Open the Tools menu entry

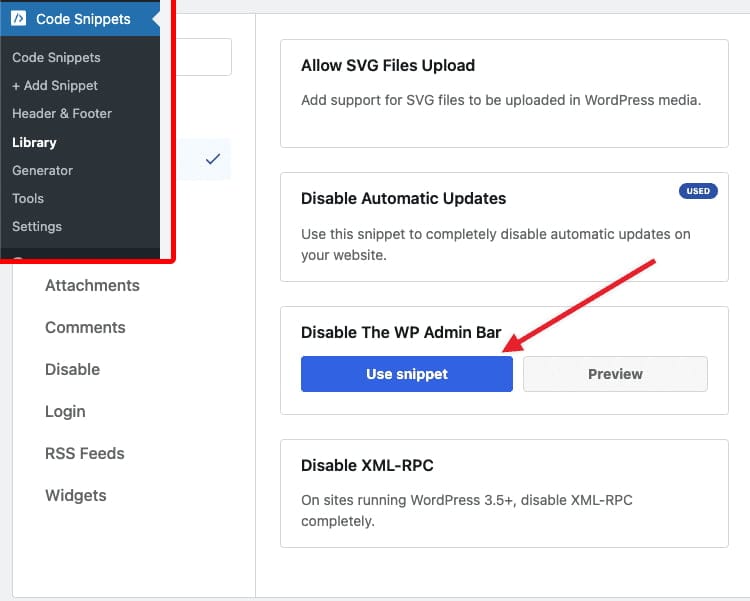tap(28, 198)
